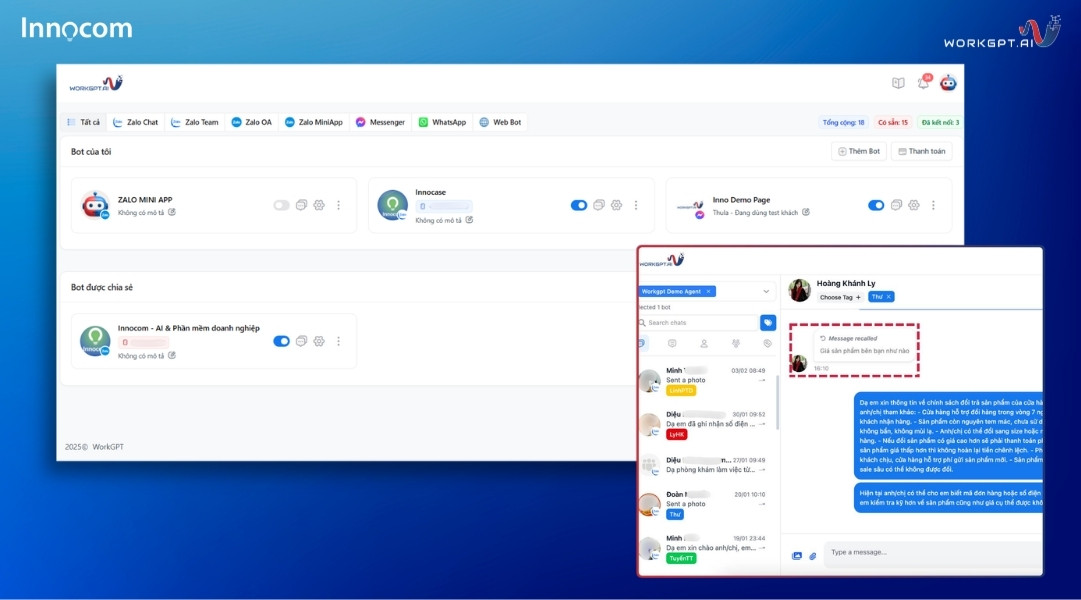
Task: Switch to the WhatsApp tab
Action: 443,122
